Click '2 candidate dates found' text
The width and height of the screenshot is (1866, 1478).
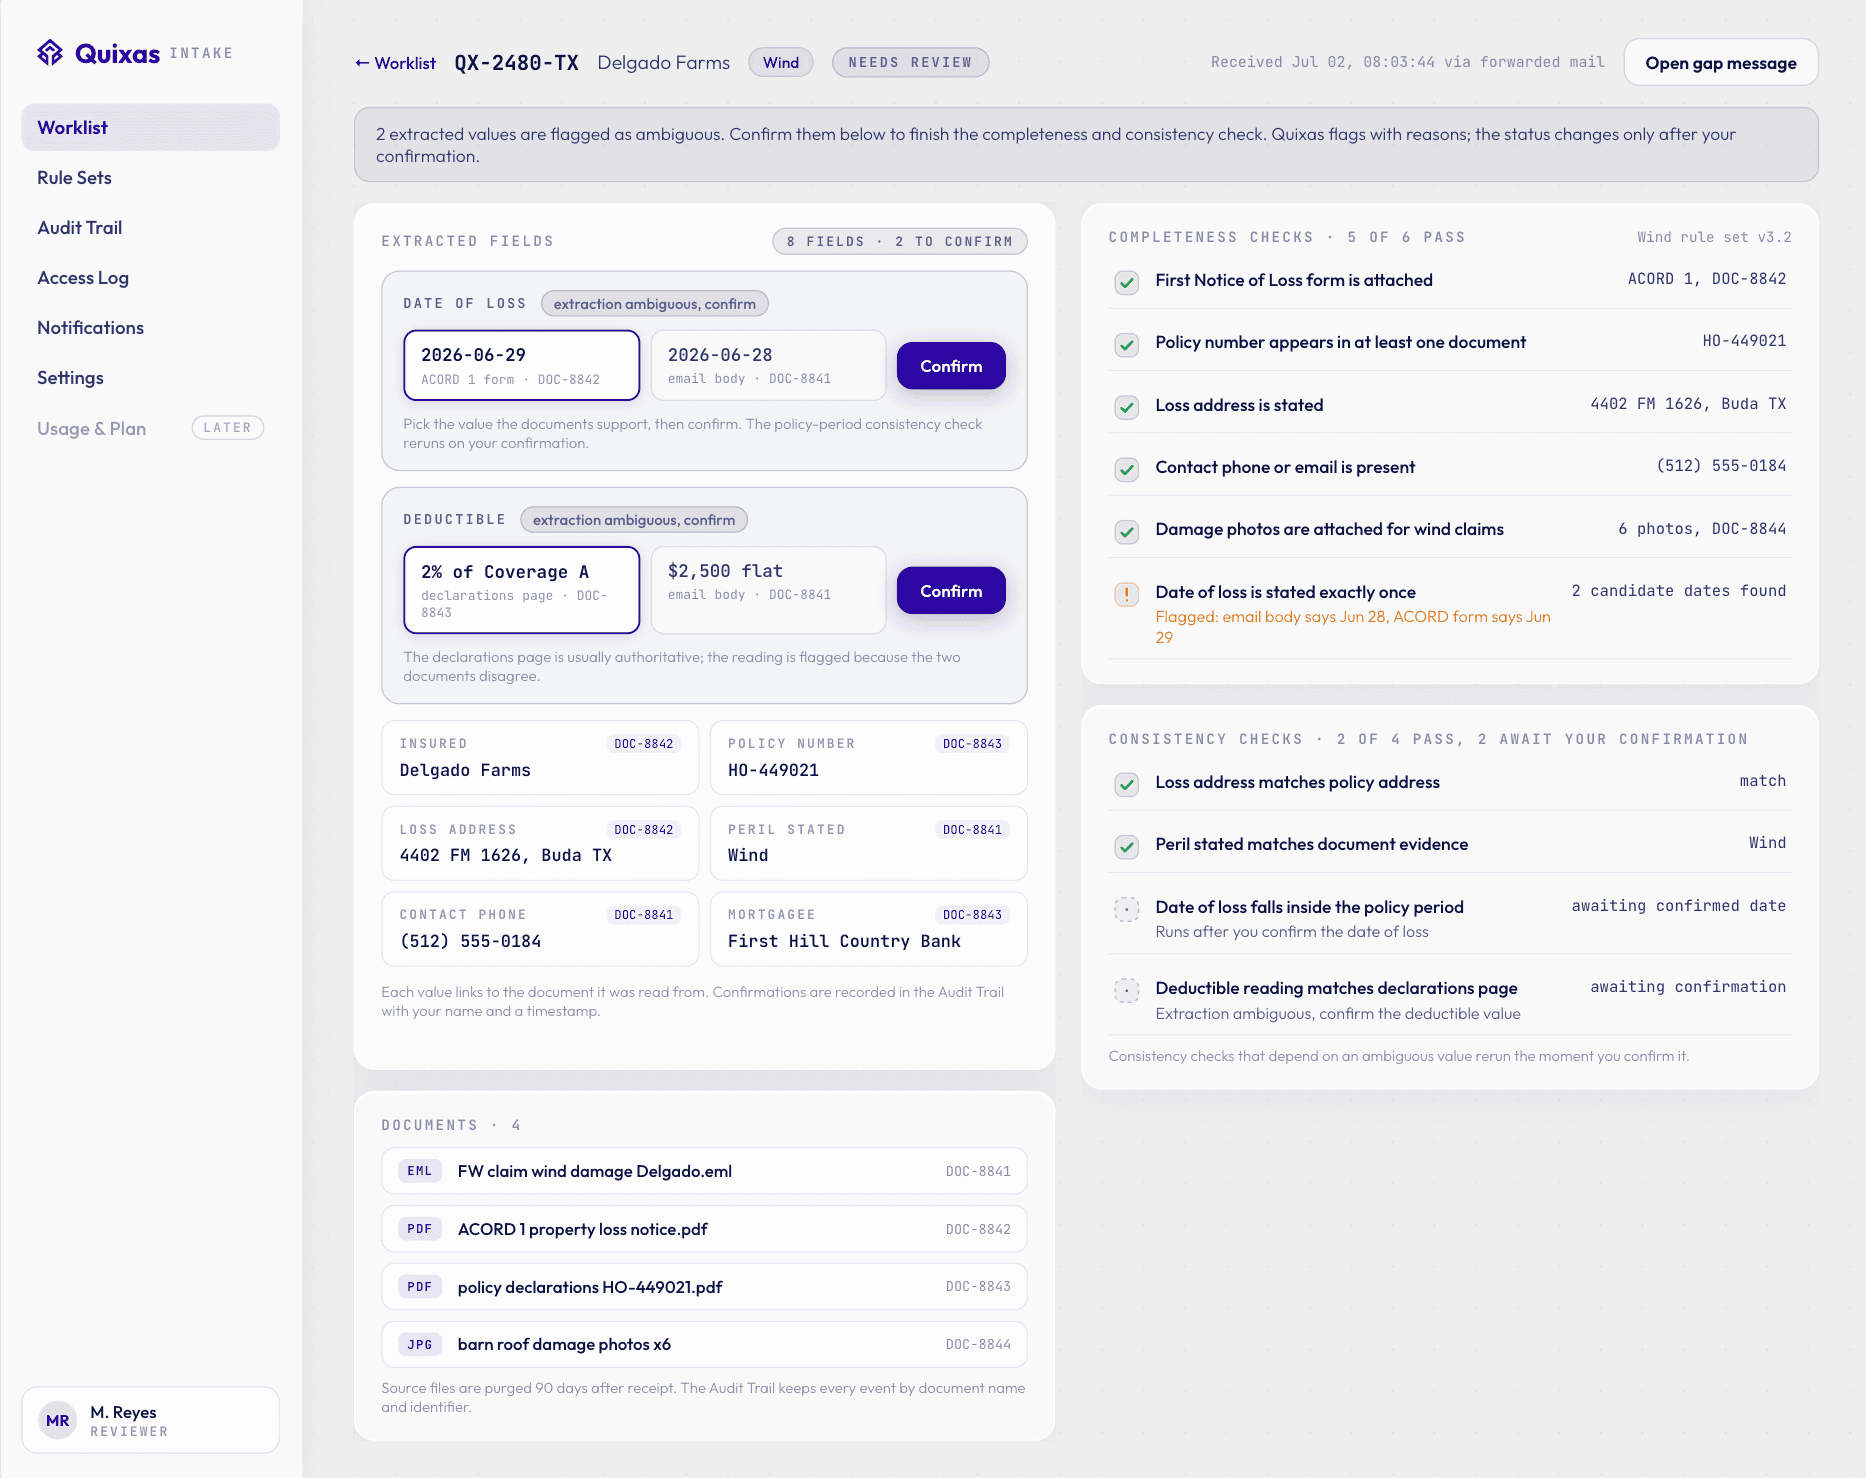click(1679, 591)
